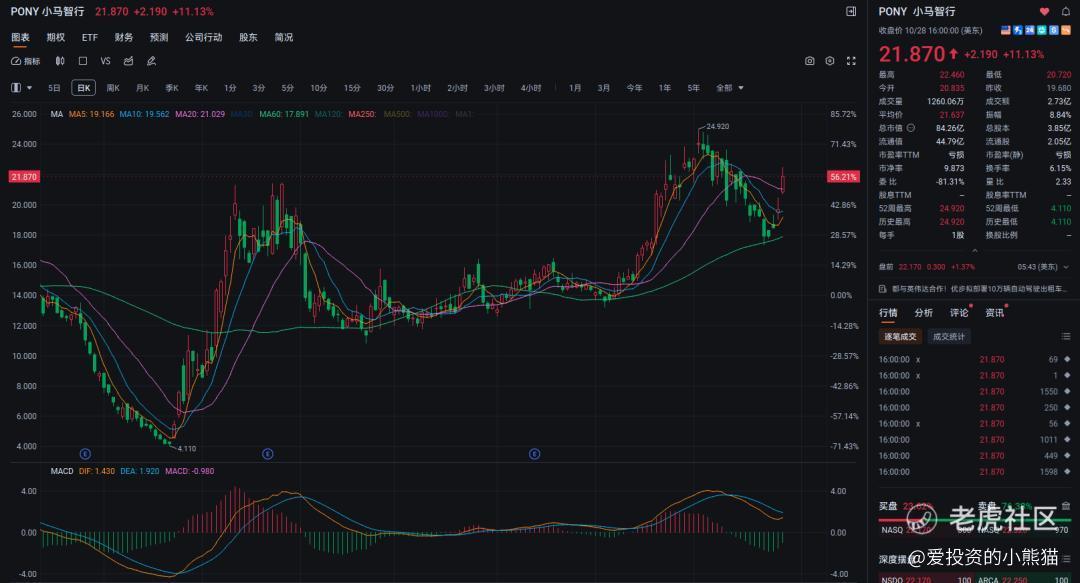Click the third E earnings marker on chart
This screenshot has height=583, width=1080.
pos(534,453)
